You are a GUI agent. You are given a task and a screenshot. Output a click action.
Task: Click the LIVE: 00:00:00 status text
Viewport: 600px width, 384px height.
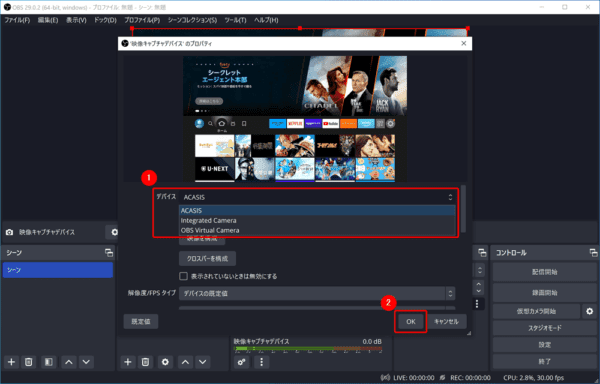click(x=414, y=378)
